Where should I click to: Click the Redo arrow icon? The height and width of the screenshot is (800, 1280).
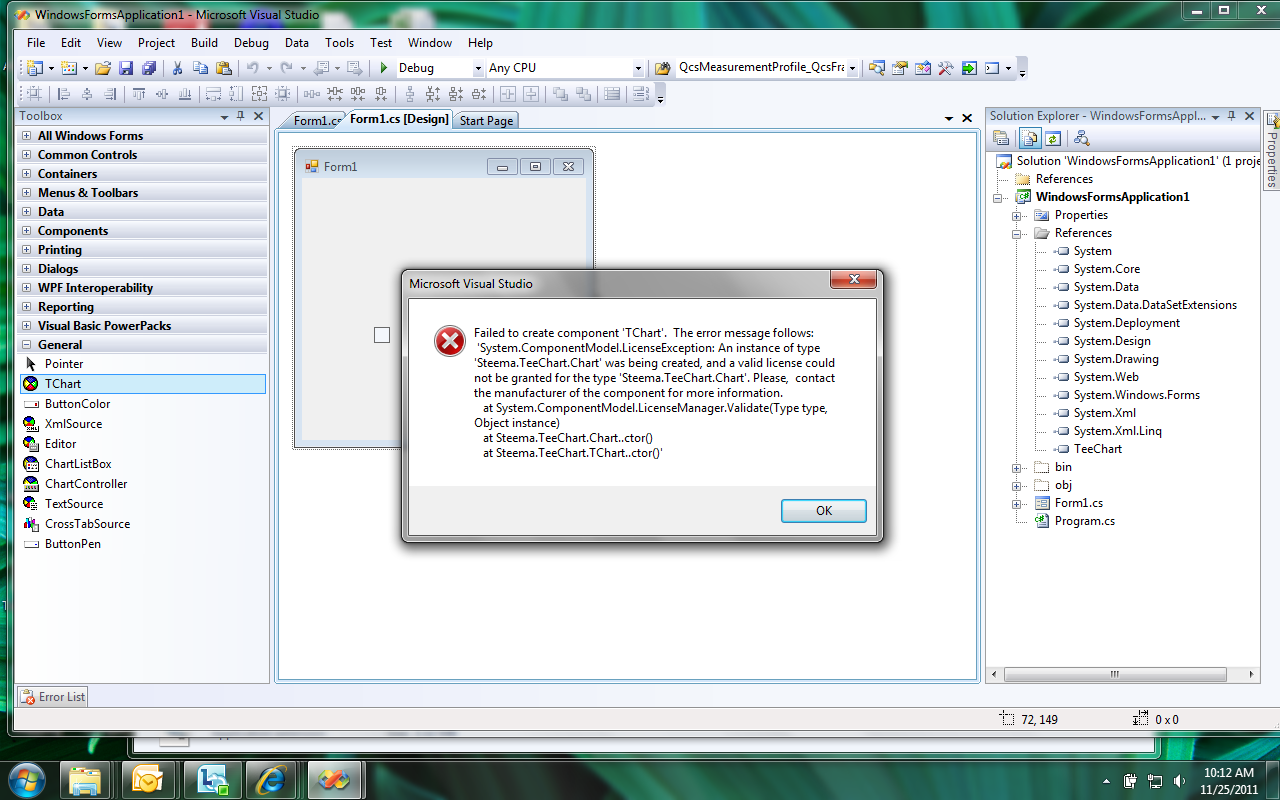coord(287,68)
